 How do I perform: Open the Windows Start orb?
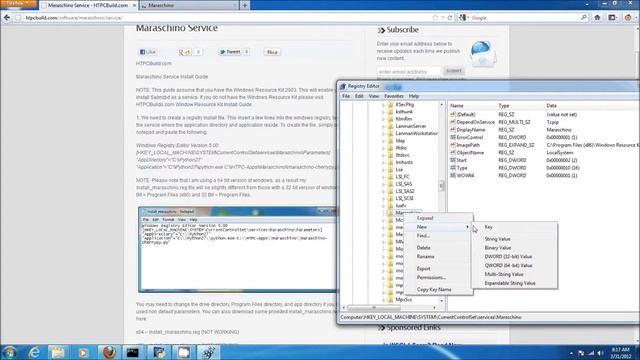point(10,352)
